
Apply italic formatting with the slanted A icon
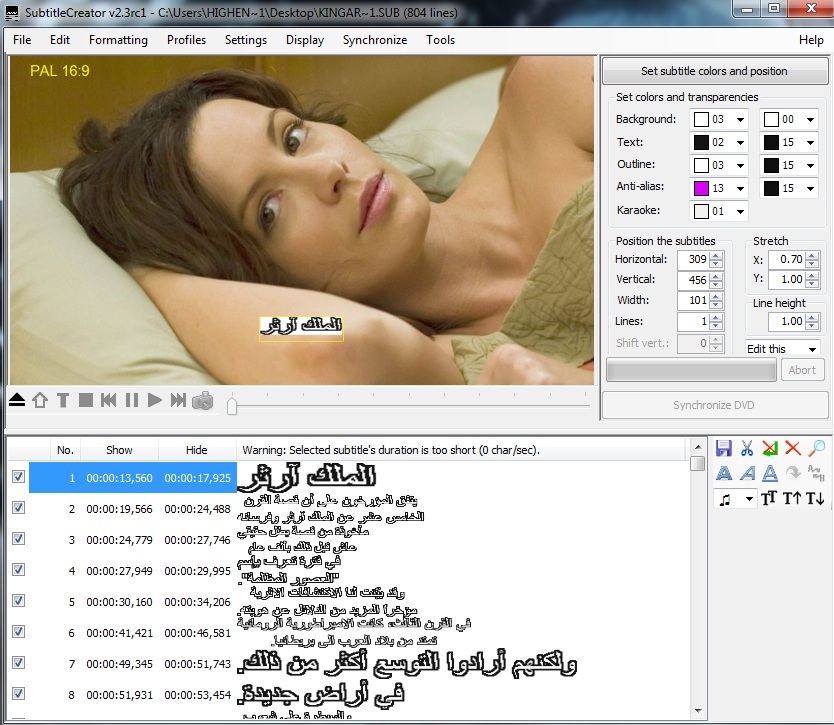(747, 474)
